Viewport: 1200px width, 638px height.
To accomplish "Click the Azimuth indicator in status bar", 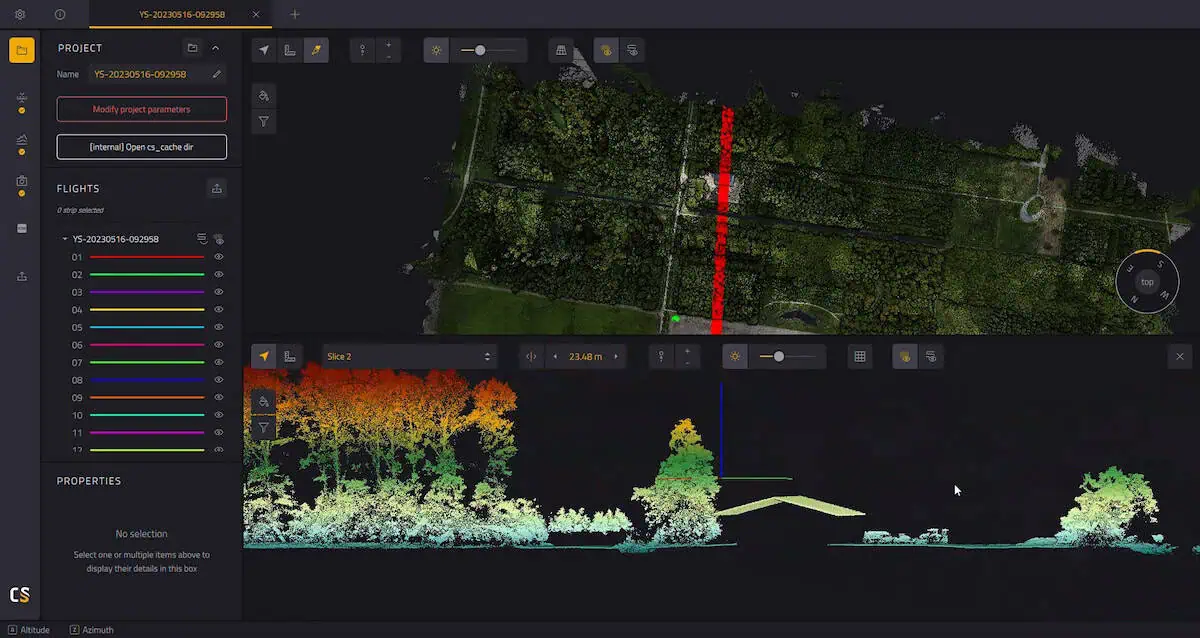I will [91, 629].
